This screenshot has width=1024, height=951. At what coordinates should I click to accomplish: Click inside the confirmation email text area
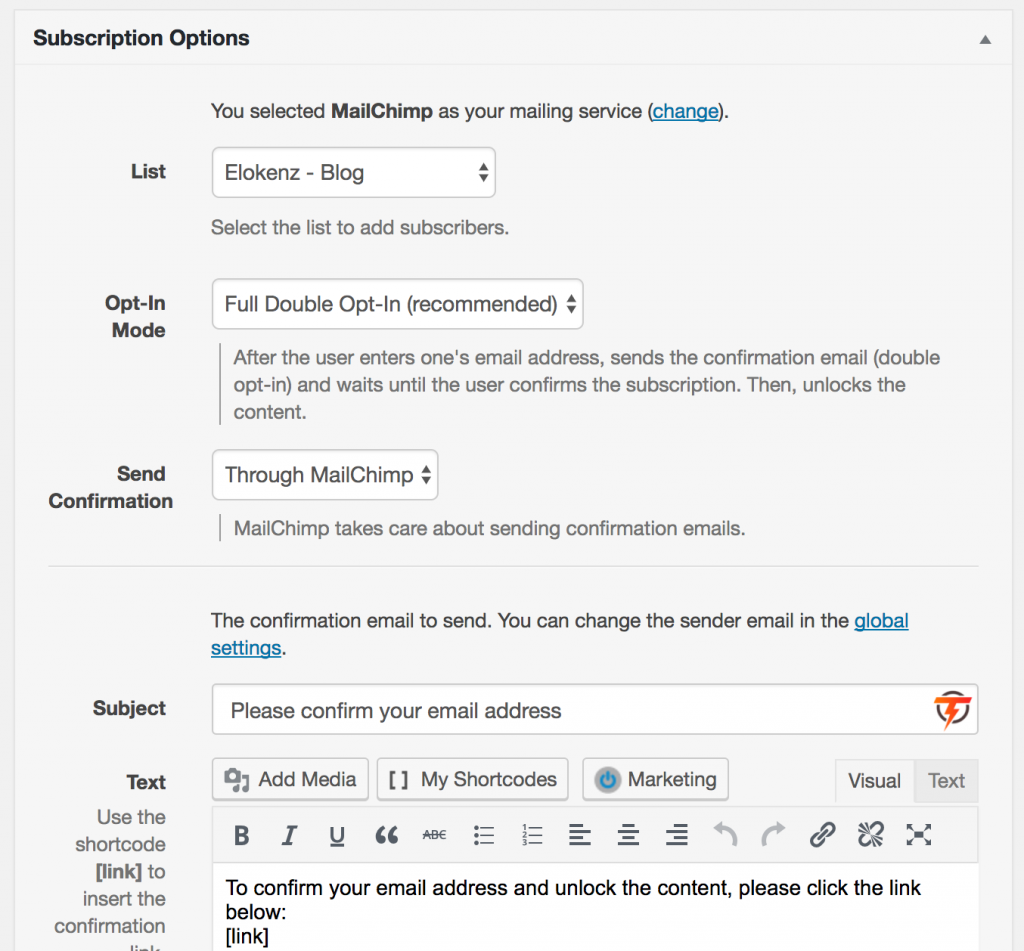[595, 908]
